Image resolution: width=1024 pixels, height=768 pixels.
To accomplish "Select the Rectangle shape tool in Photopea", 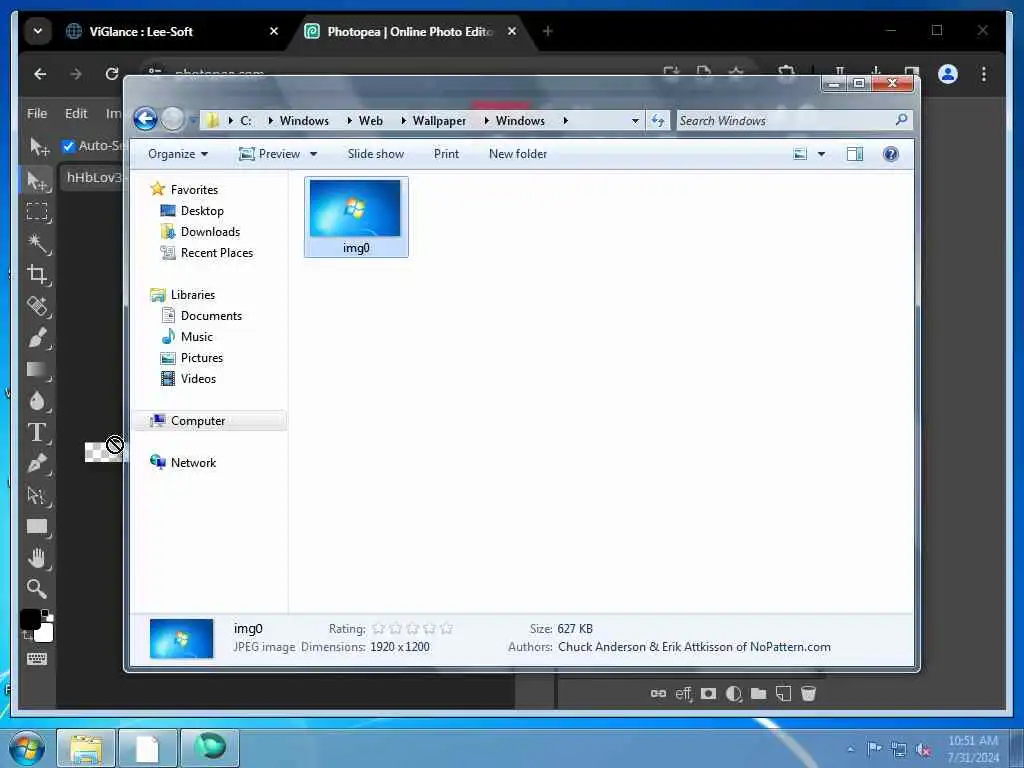I will (x=38, y=527).
